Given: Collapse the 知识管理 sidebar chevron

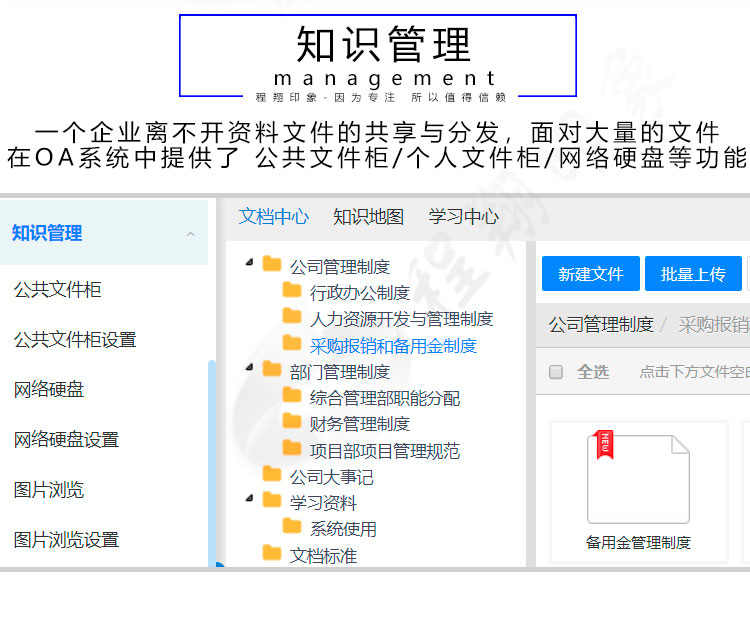Looking at the screenshot, I should point(190,234).
